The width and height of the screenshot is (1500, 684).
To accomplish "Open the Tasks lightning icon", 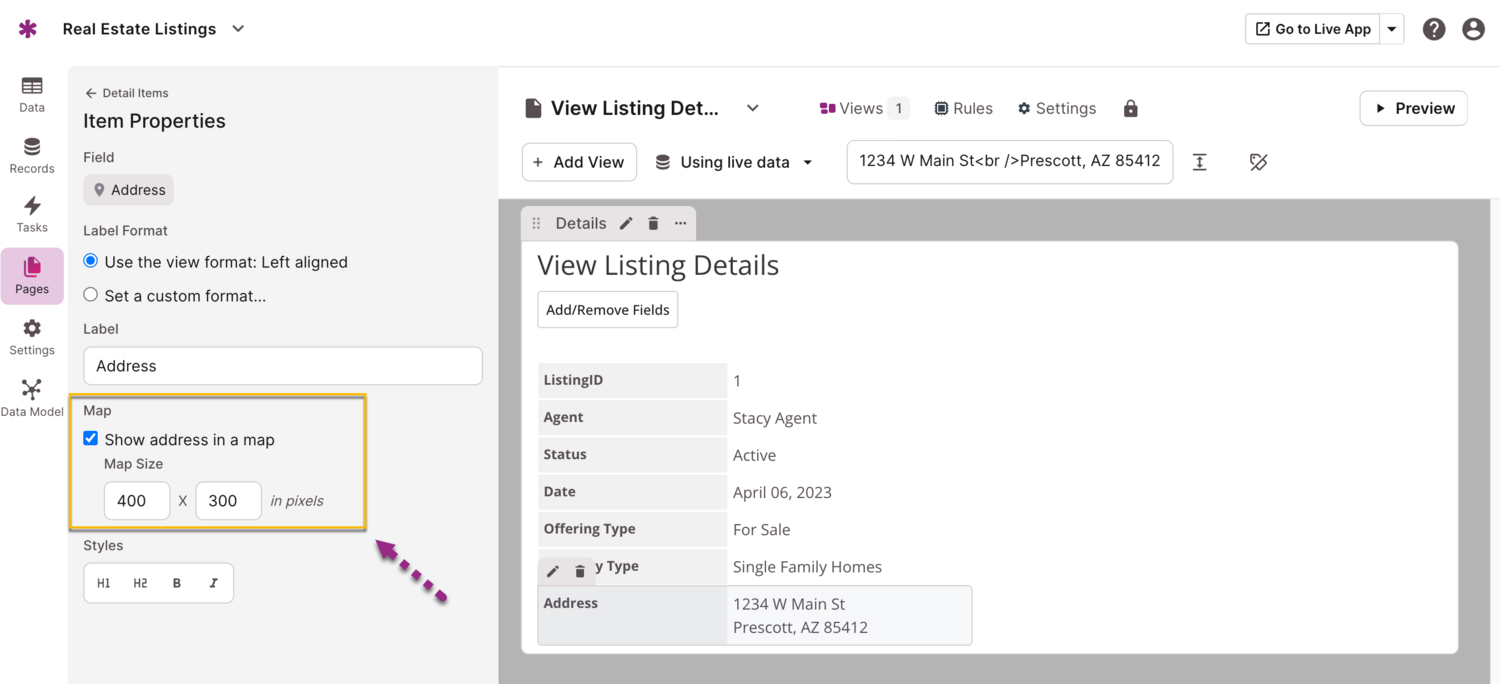I will [32, 214].
